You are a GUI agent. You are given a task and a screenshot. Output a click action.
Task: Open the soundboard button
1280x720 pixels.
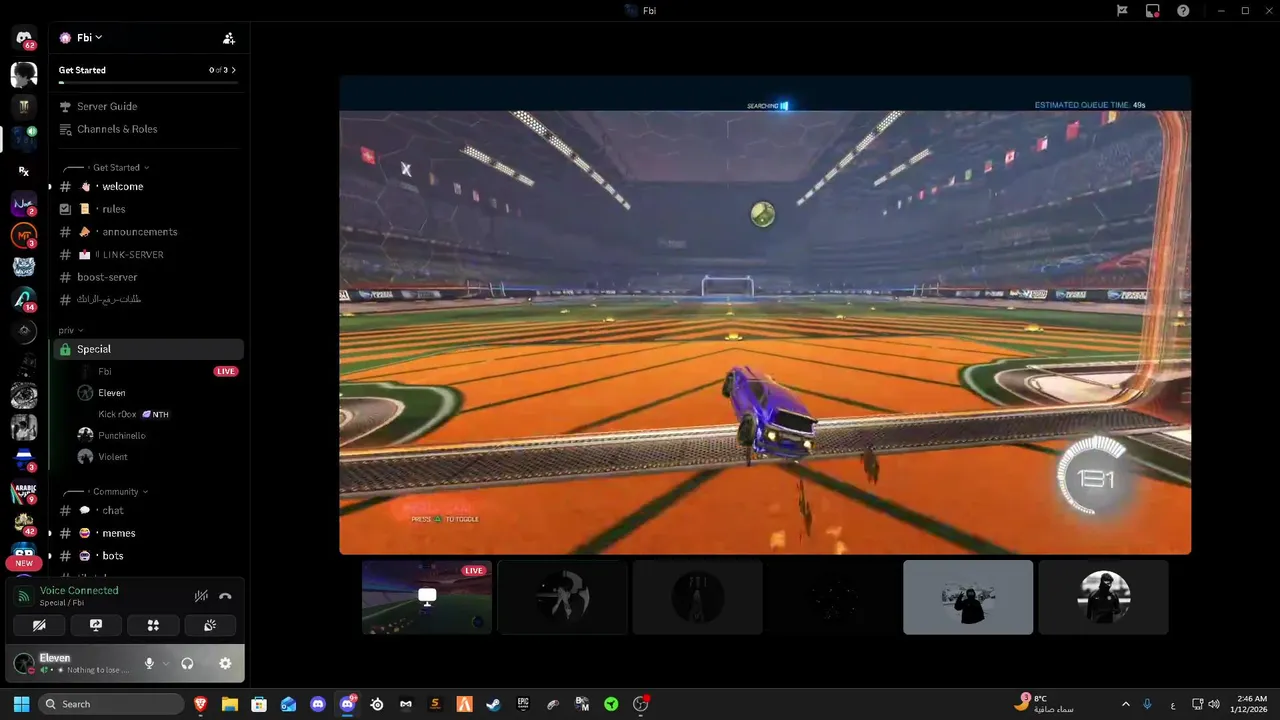tap(210, 625)
